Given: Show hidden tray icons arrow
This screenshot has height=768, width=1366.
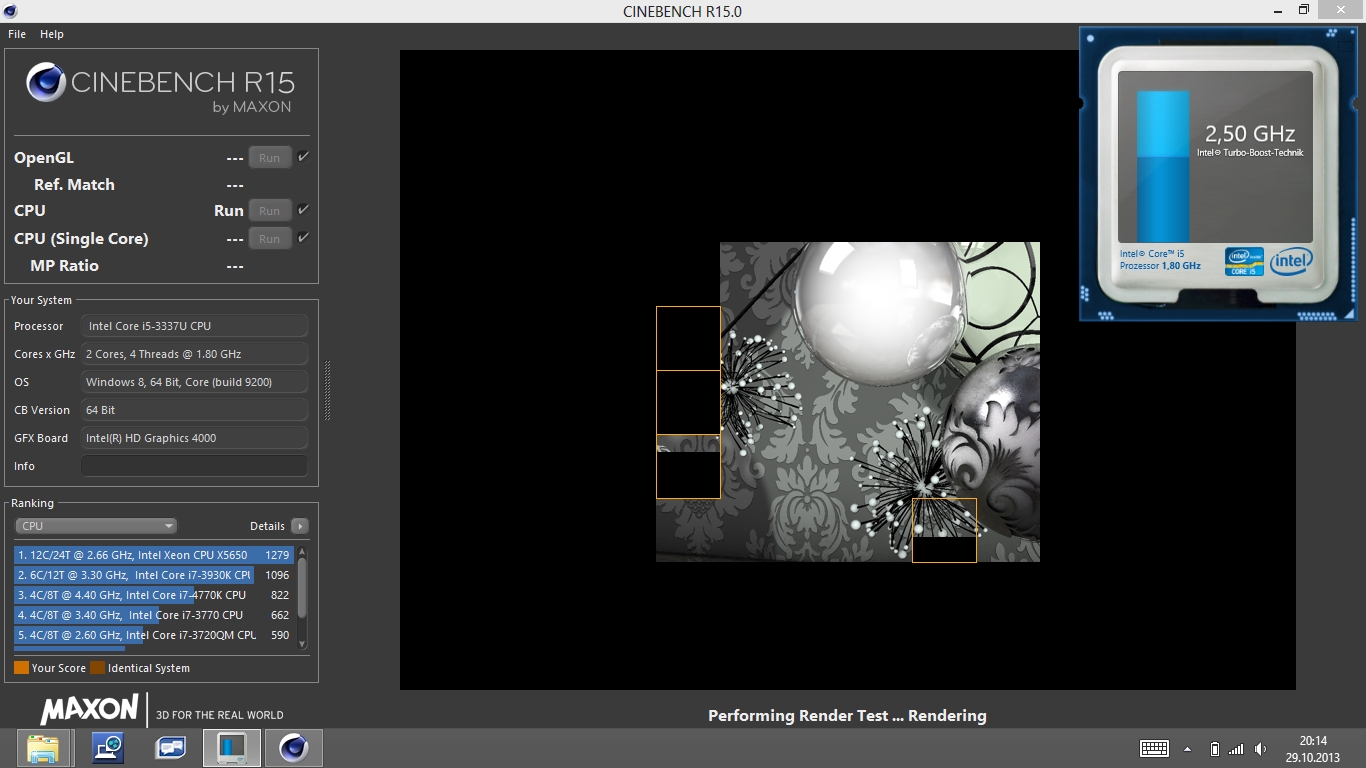Looking at the screenshot, I should [x=1188, y=749].
